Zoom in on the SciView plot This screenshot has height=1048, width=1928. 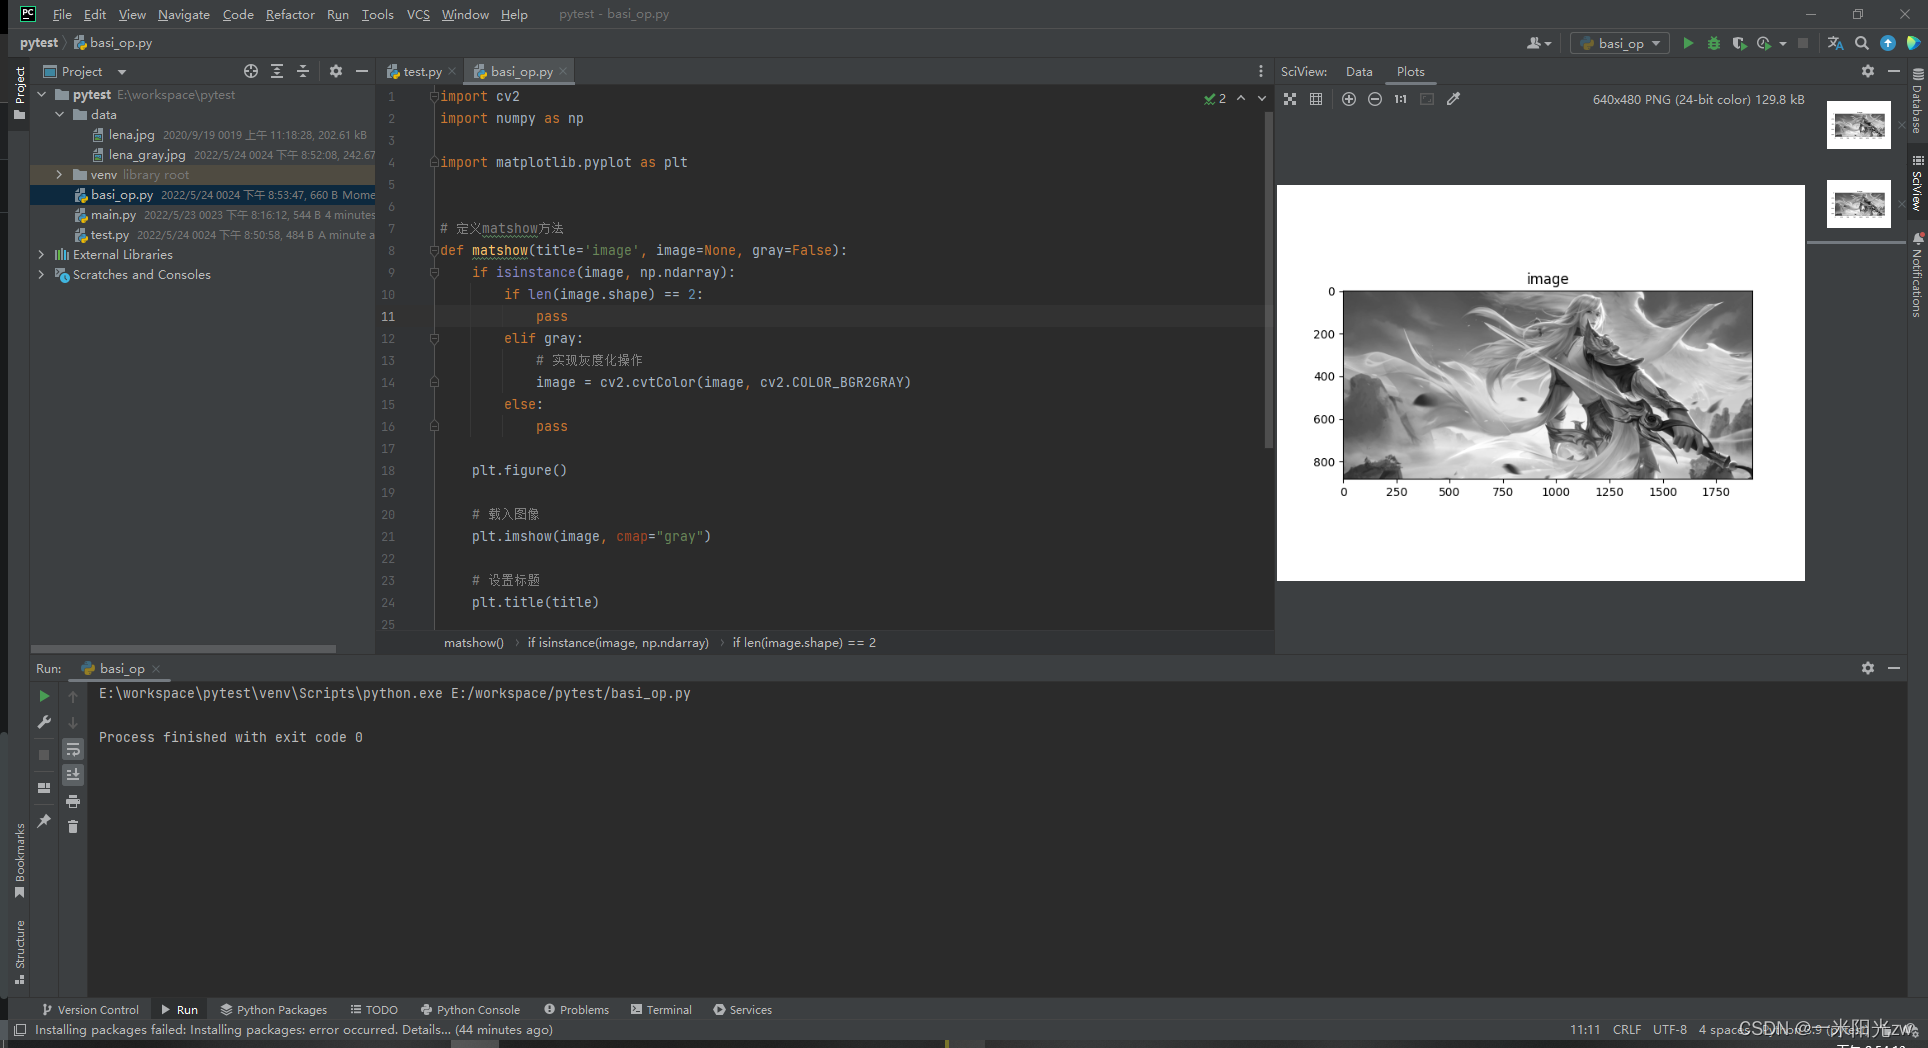[x=1349, y=99]
